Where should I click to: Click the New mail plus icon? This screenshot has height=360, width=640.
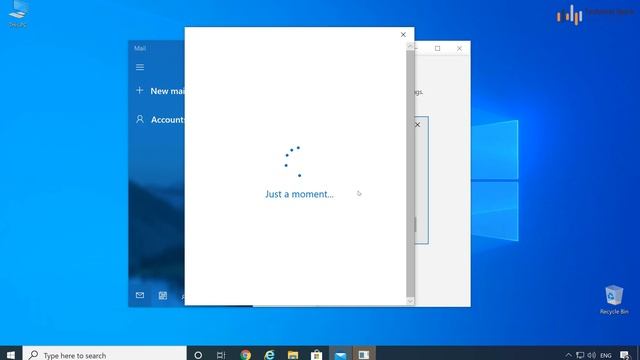pos(140,90)
